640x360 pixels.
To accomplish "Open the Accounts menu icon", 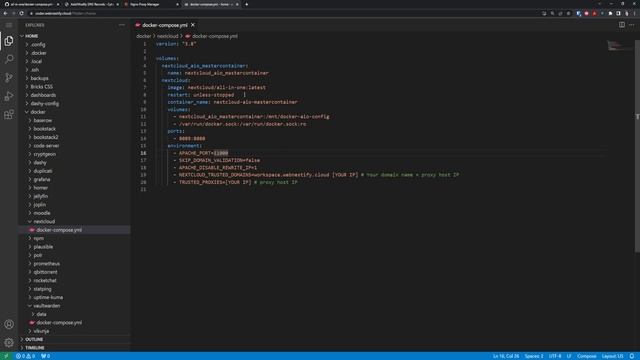I will pyautogui.click(x=9, y=324).
